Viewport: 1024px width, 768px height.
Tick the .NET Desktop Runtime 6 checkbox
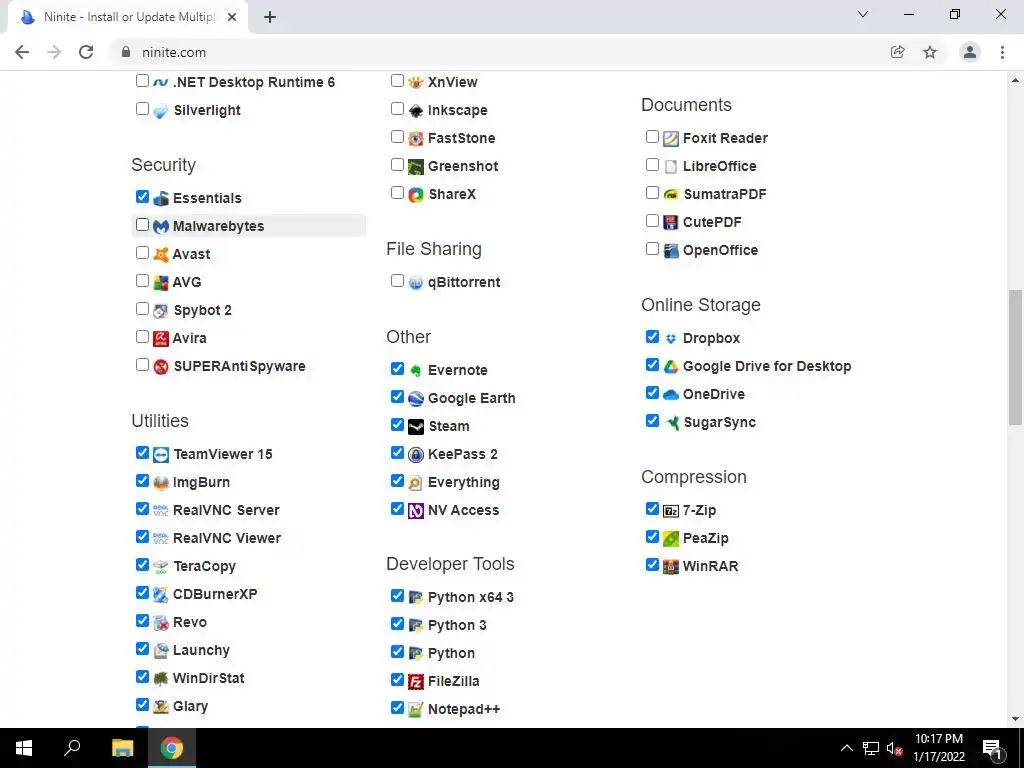click(142, 81)
